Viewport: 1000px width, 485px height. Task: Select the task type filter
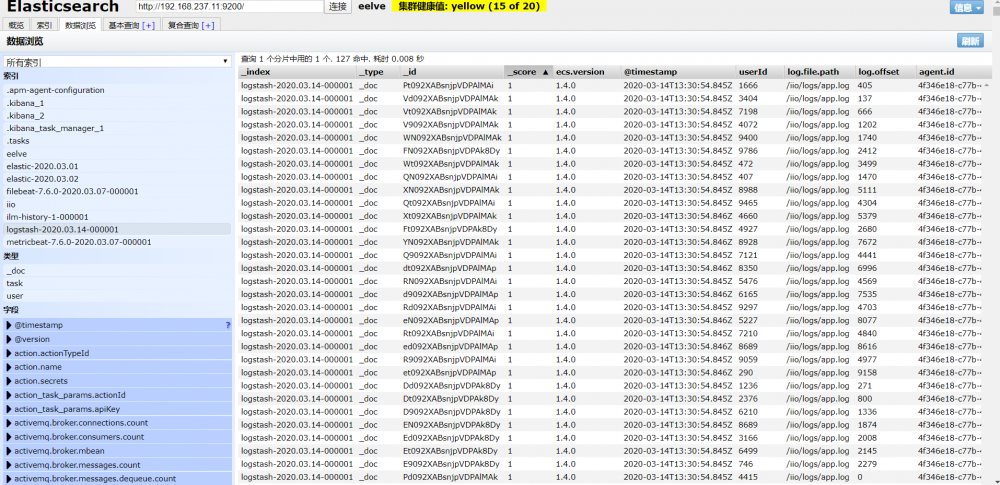[117, 283]
